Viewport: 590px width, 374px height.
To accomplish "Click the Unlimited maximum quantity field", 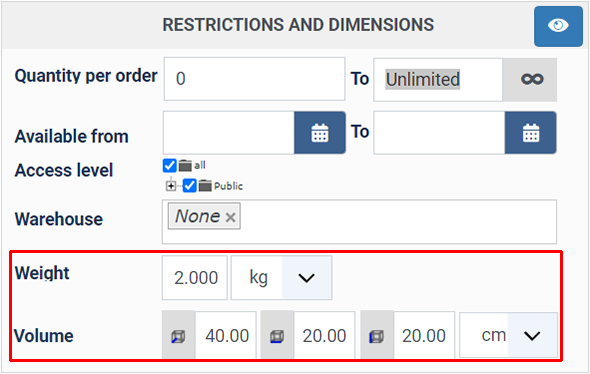I will point(438,79).
